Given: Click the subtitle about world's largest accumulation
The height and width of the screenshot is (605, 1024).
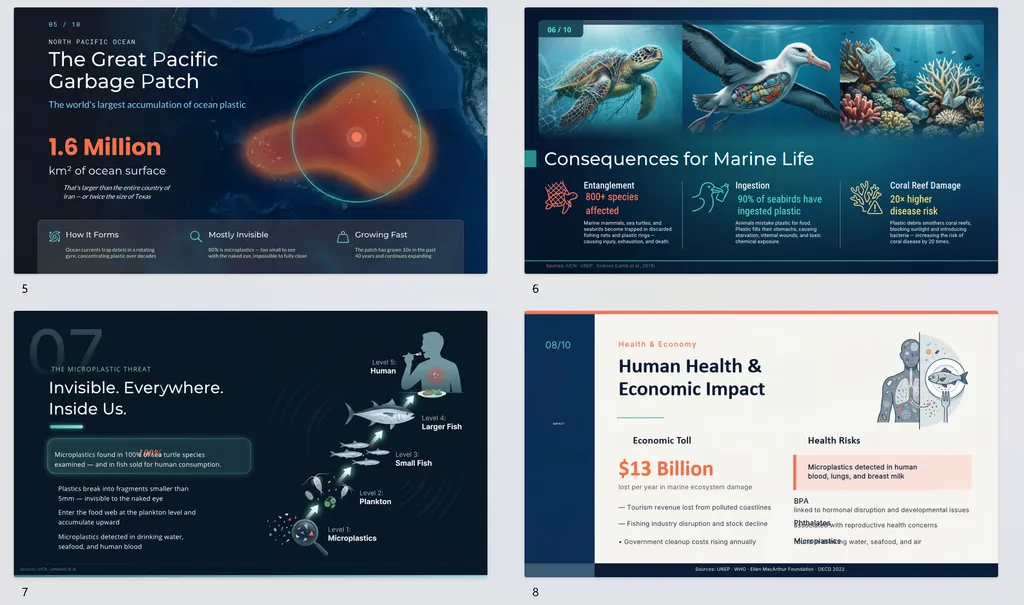Looking at the screenshot, I should (x=147, y=105).
